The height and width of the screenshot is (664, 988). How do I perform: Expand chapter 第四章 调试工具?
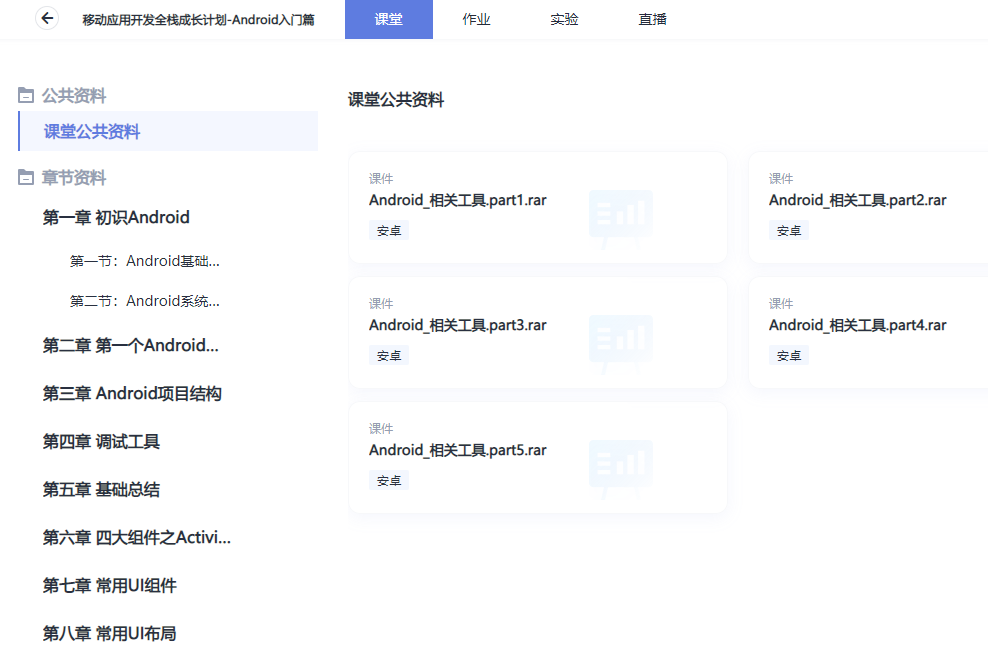point(101,442)
